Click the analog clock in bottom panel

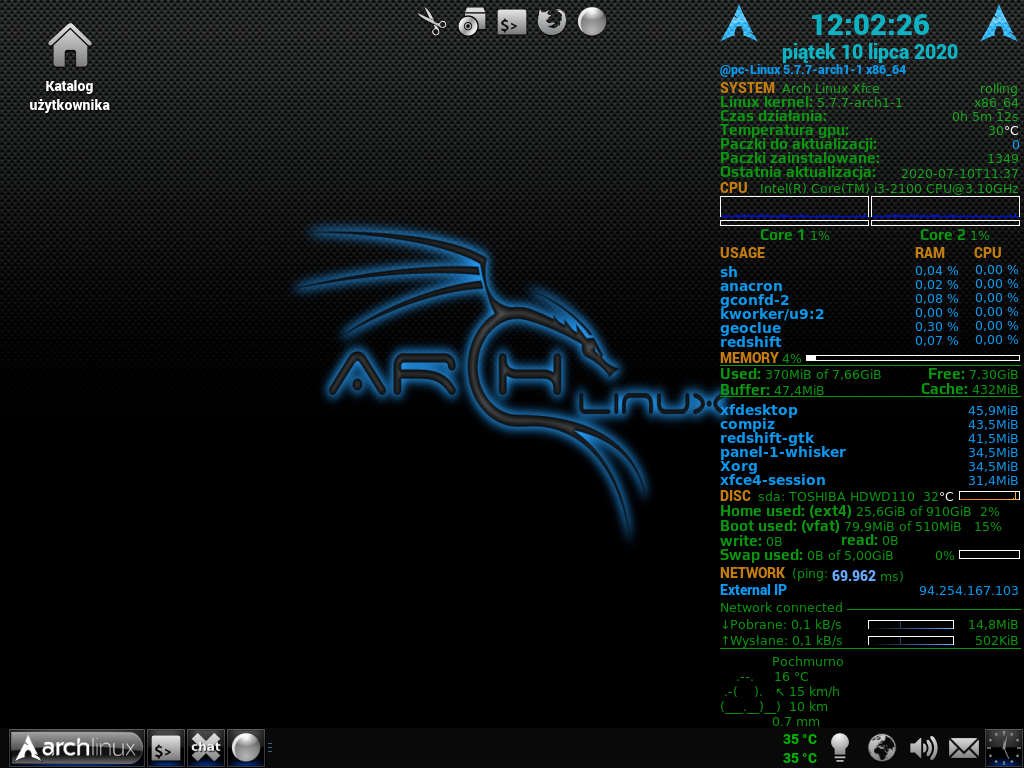tap(1004, 748)
